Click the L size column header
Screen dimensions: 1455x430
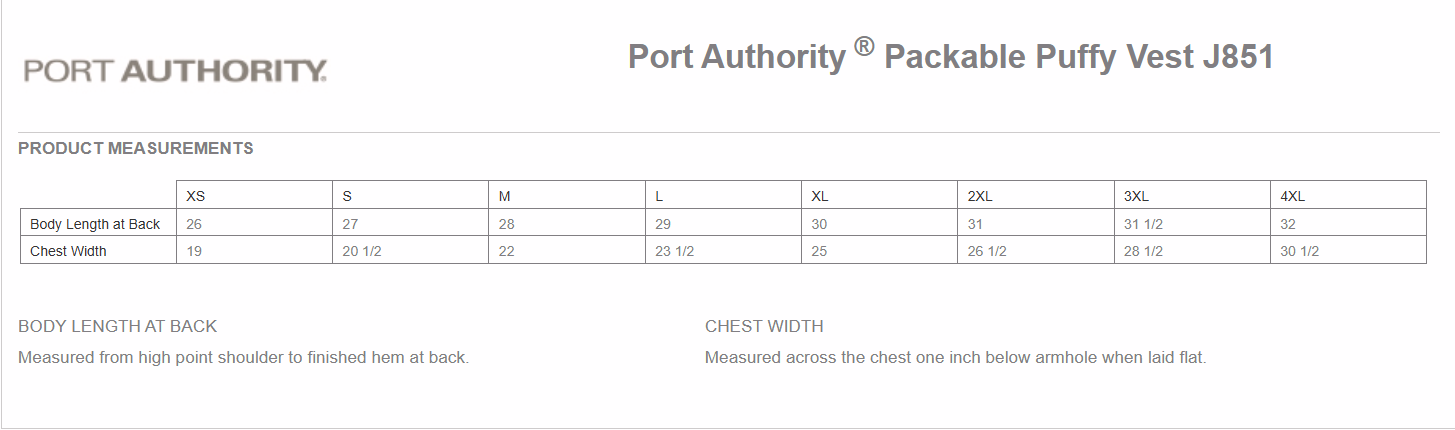(x=659, y=196)
